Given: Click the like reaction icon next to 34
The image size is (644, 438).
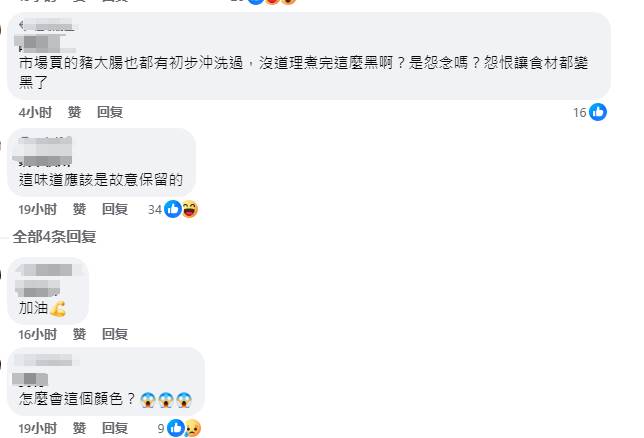Looking at the screenshot, I should coord(172,209).
